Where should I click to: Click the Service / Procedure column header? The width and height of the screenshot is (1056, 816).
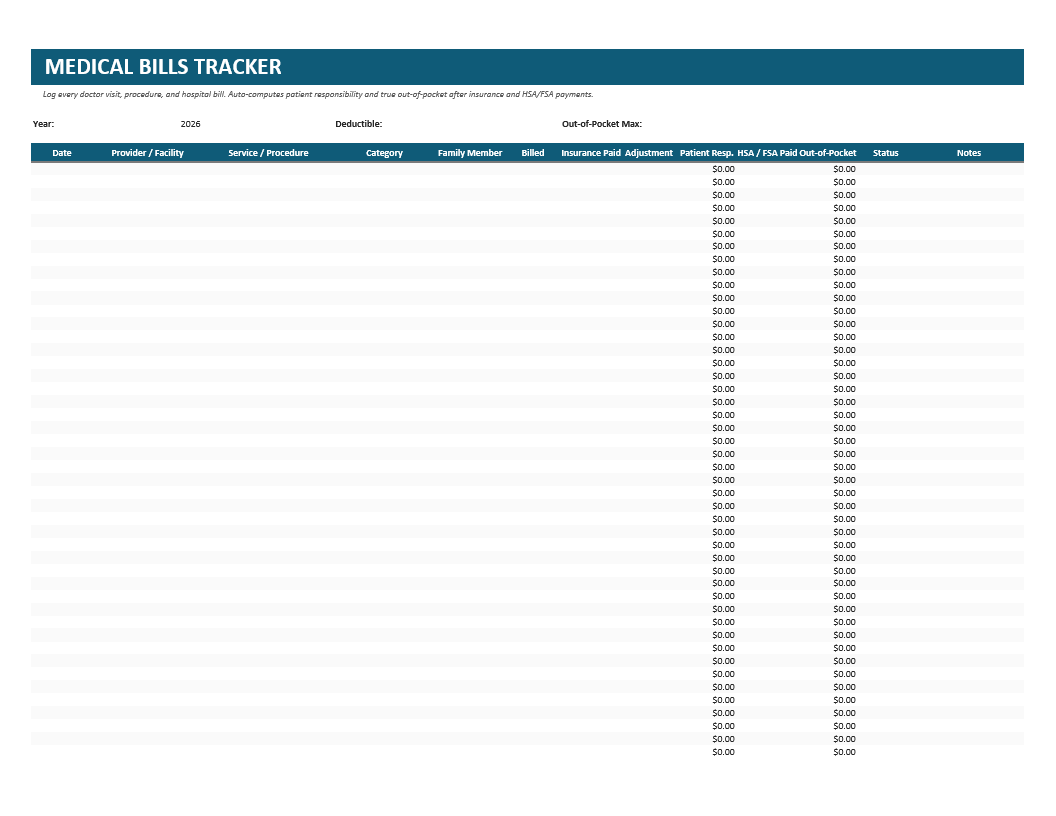[268, 153]
